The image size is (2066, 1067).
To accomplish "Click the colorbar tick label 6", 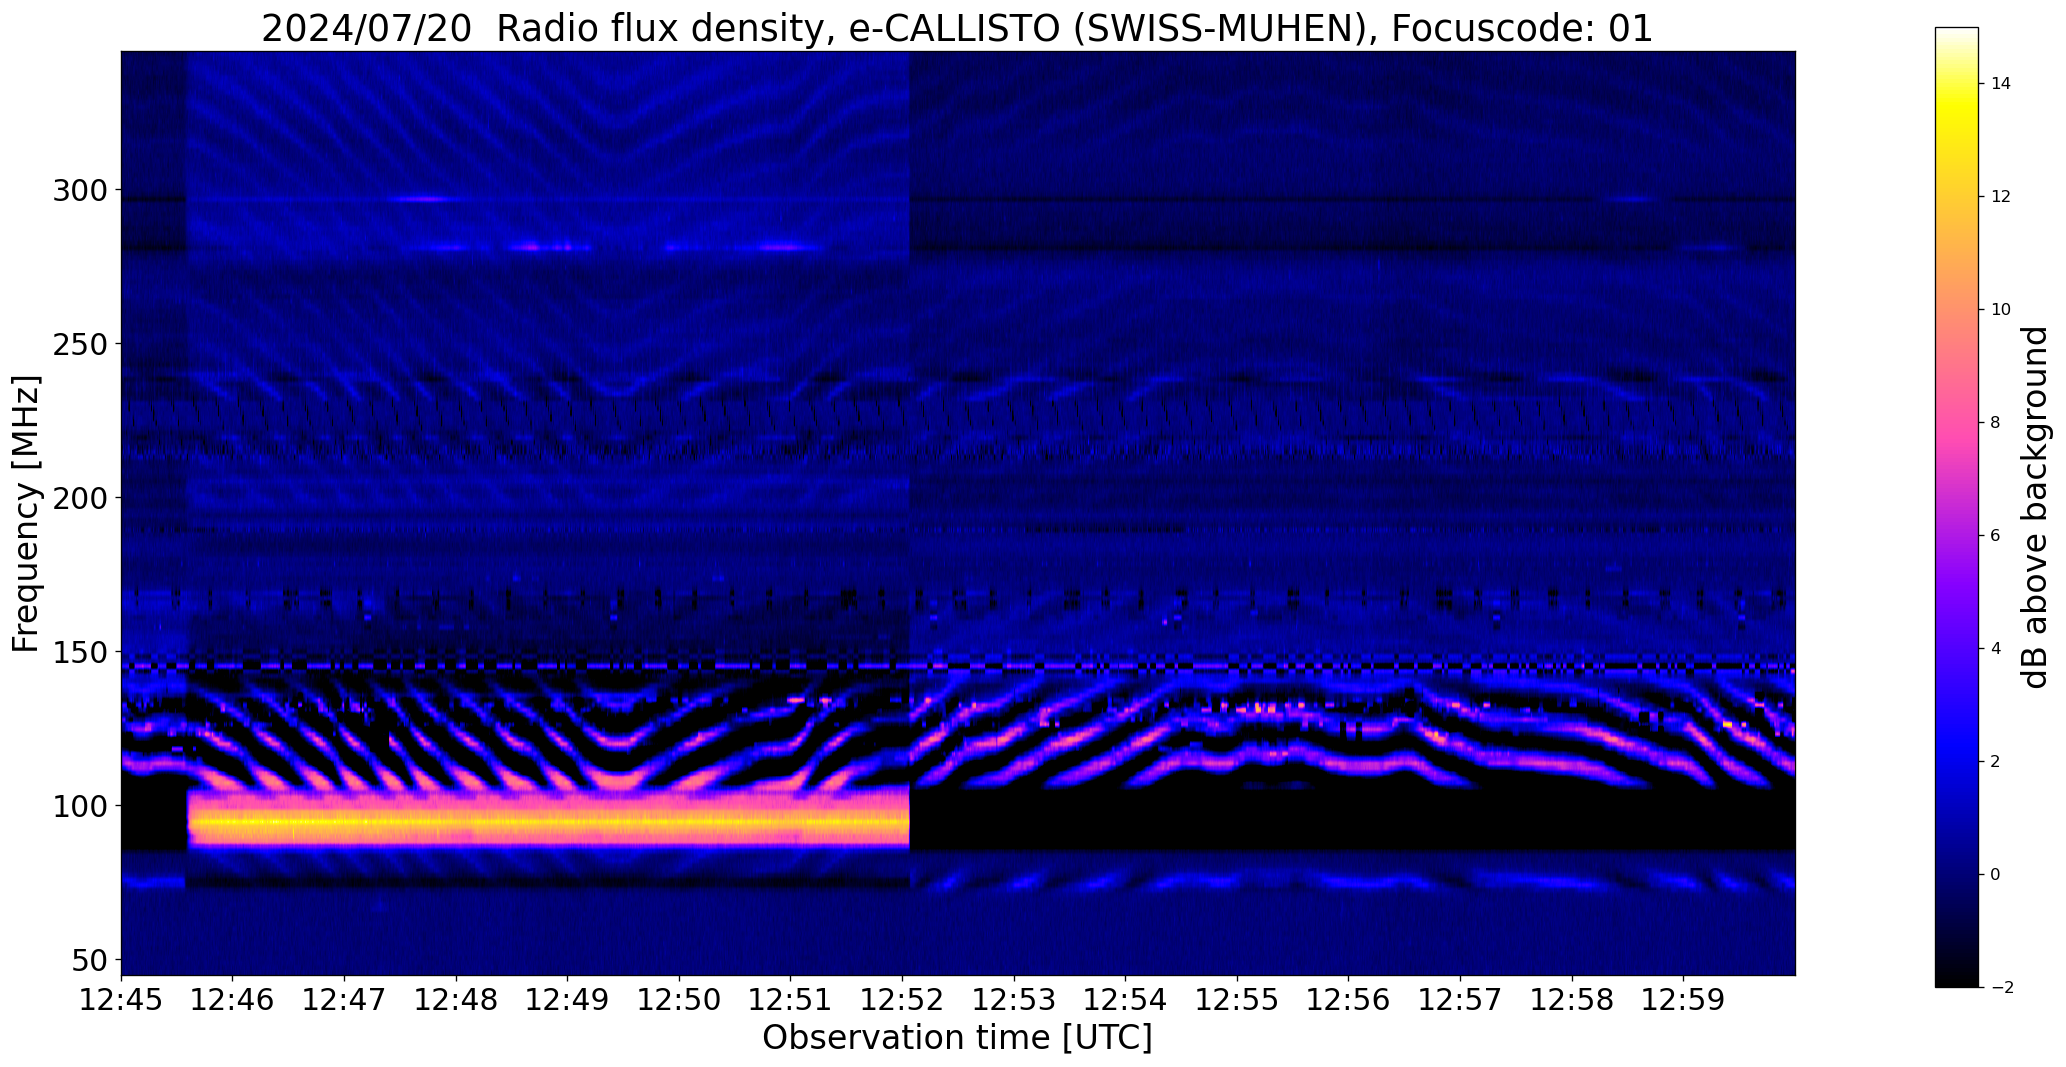I will pos(1996,536).
